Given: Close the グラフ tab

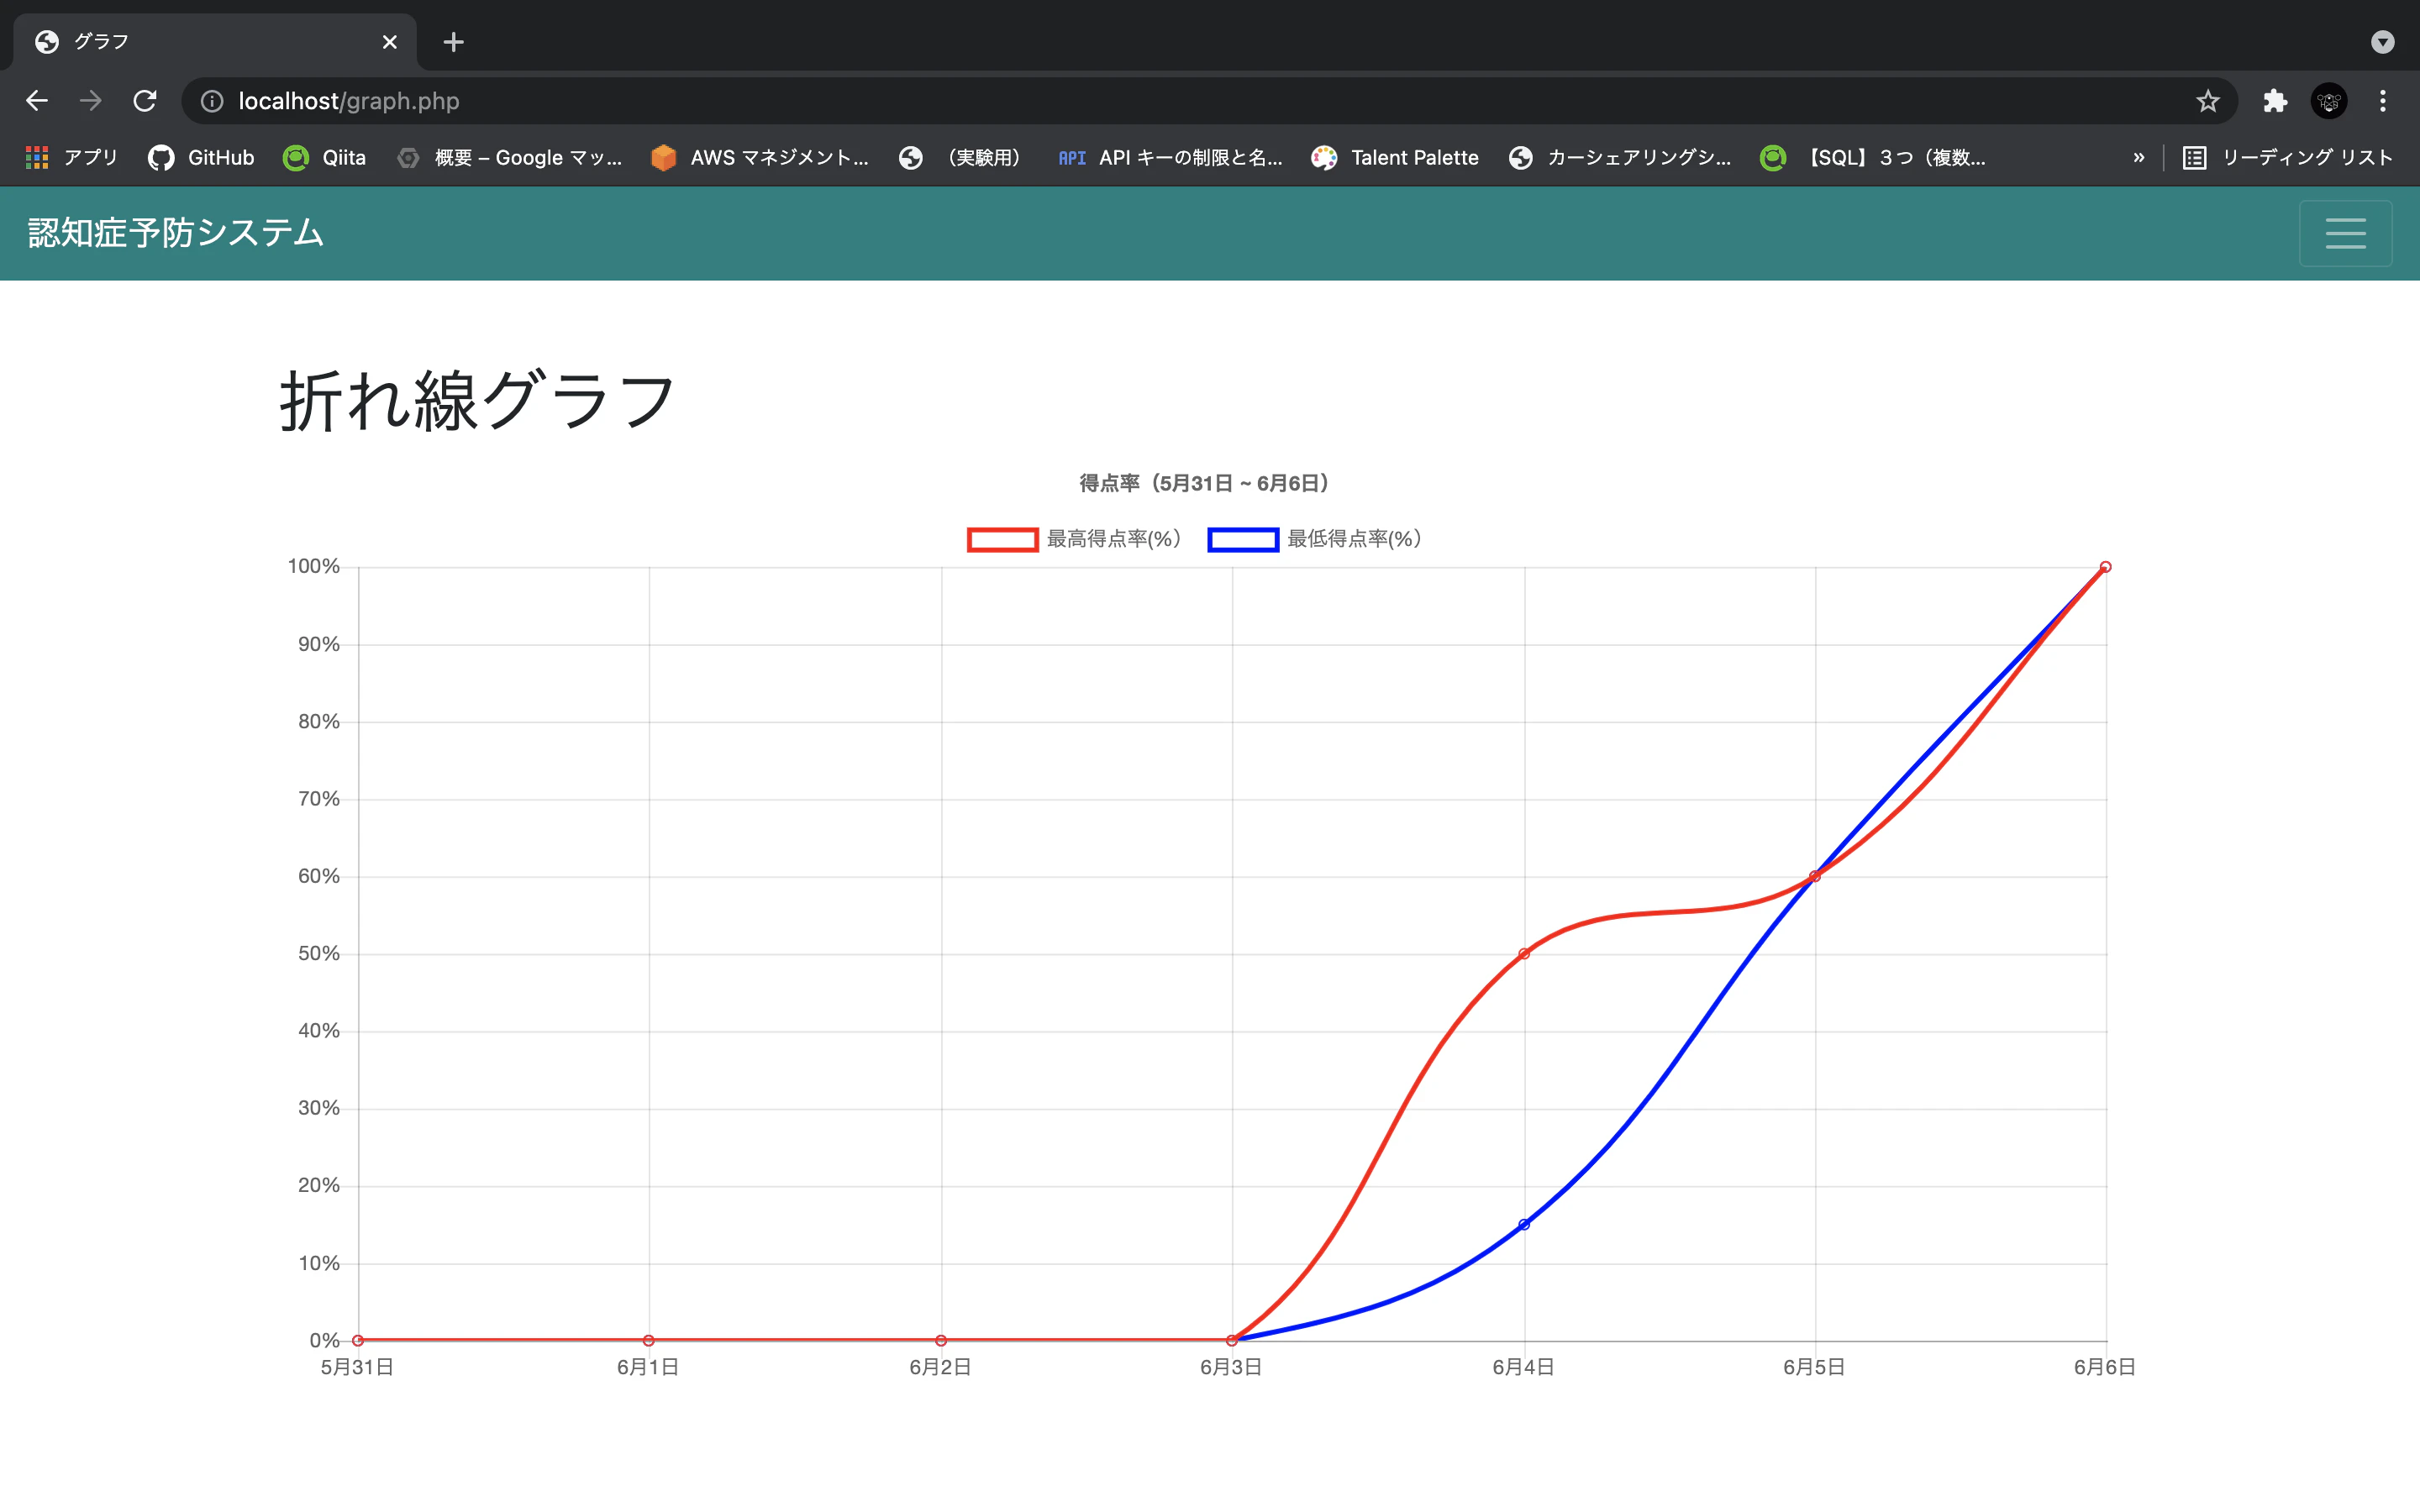Looking at the screenshot, I should [390, 42].
